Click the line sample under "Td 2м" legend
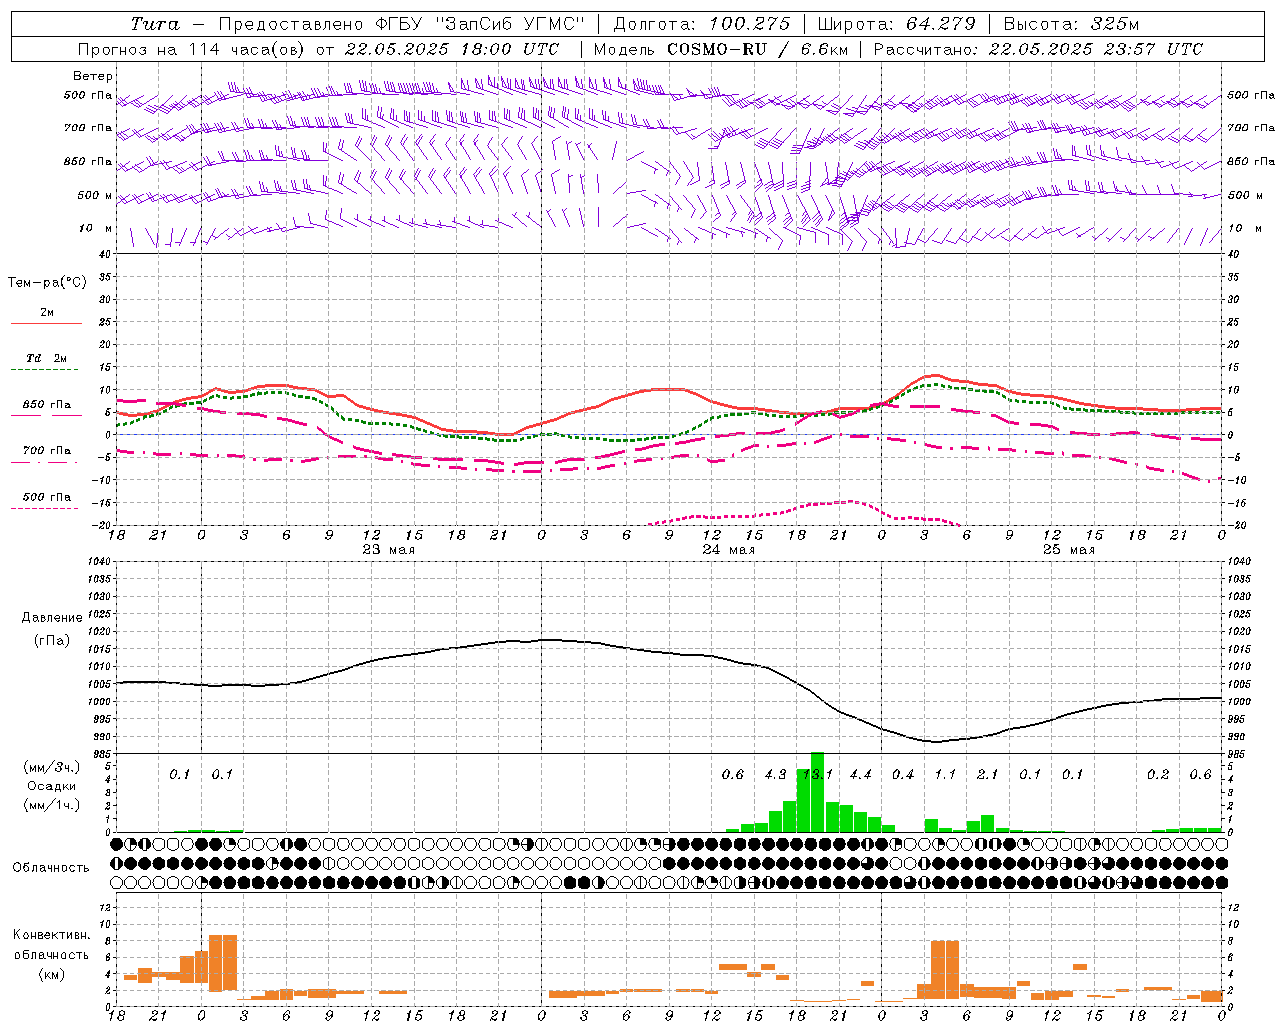Viewport: 1280px width, 1024px height. [x=46, y=370]
